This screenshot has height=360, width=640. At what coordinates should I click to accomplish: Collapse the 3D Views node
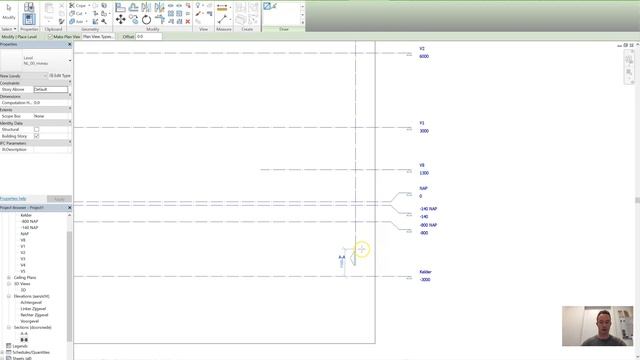(9, 284)
